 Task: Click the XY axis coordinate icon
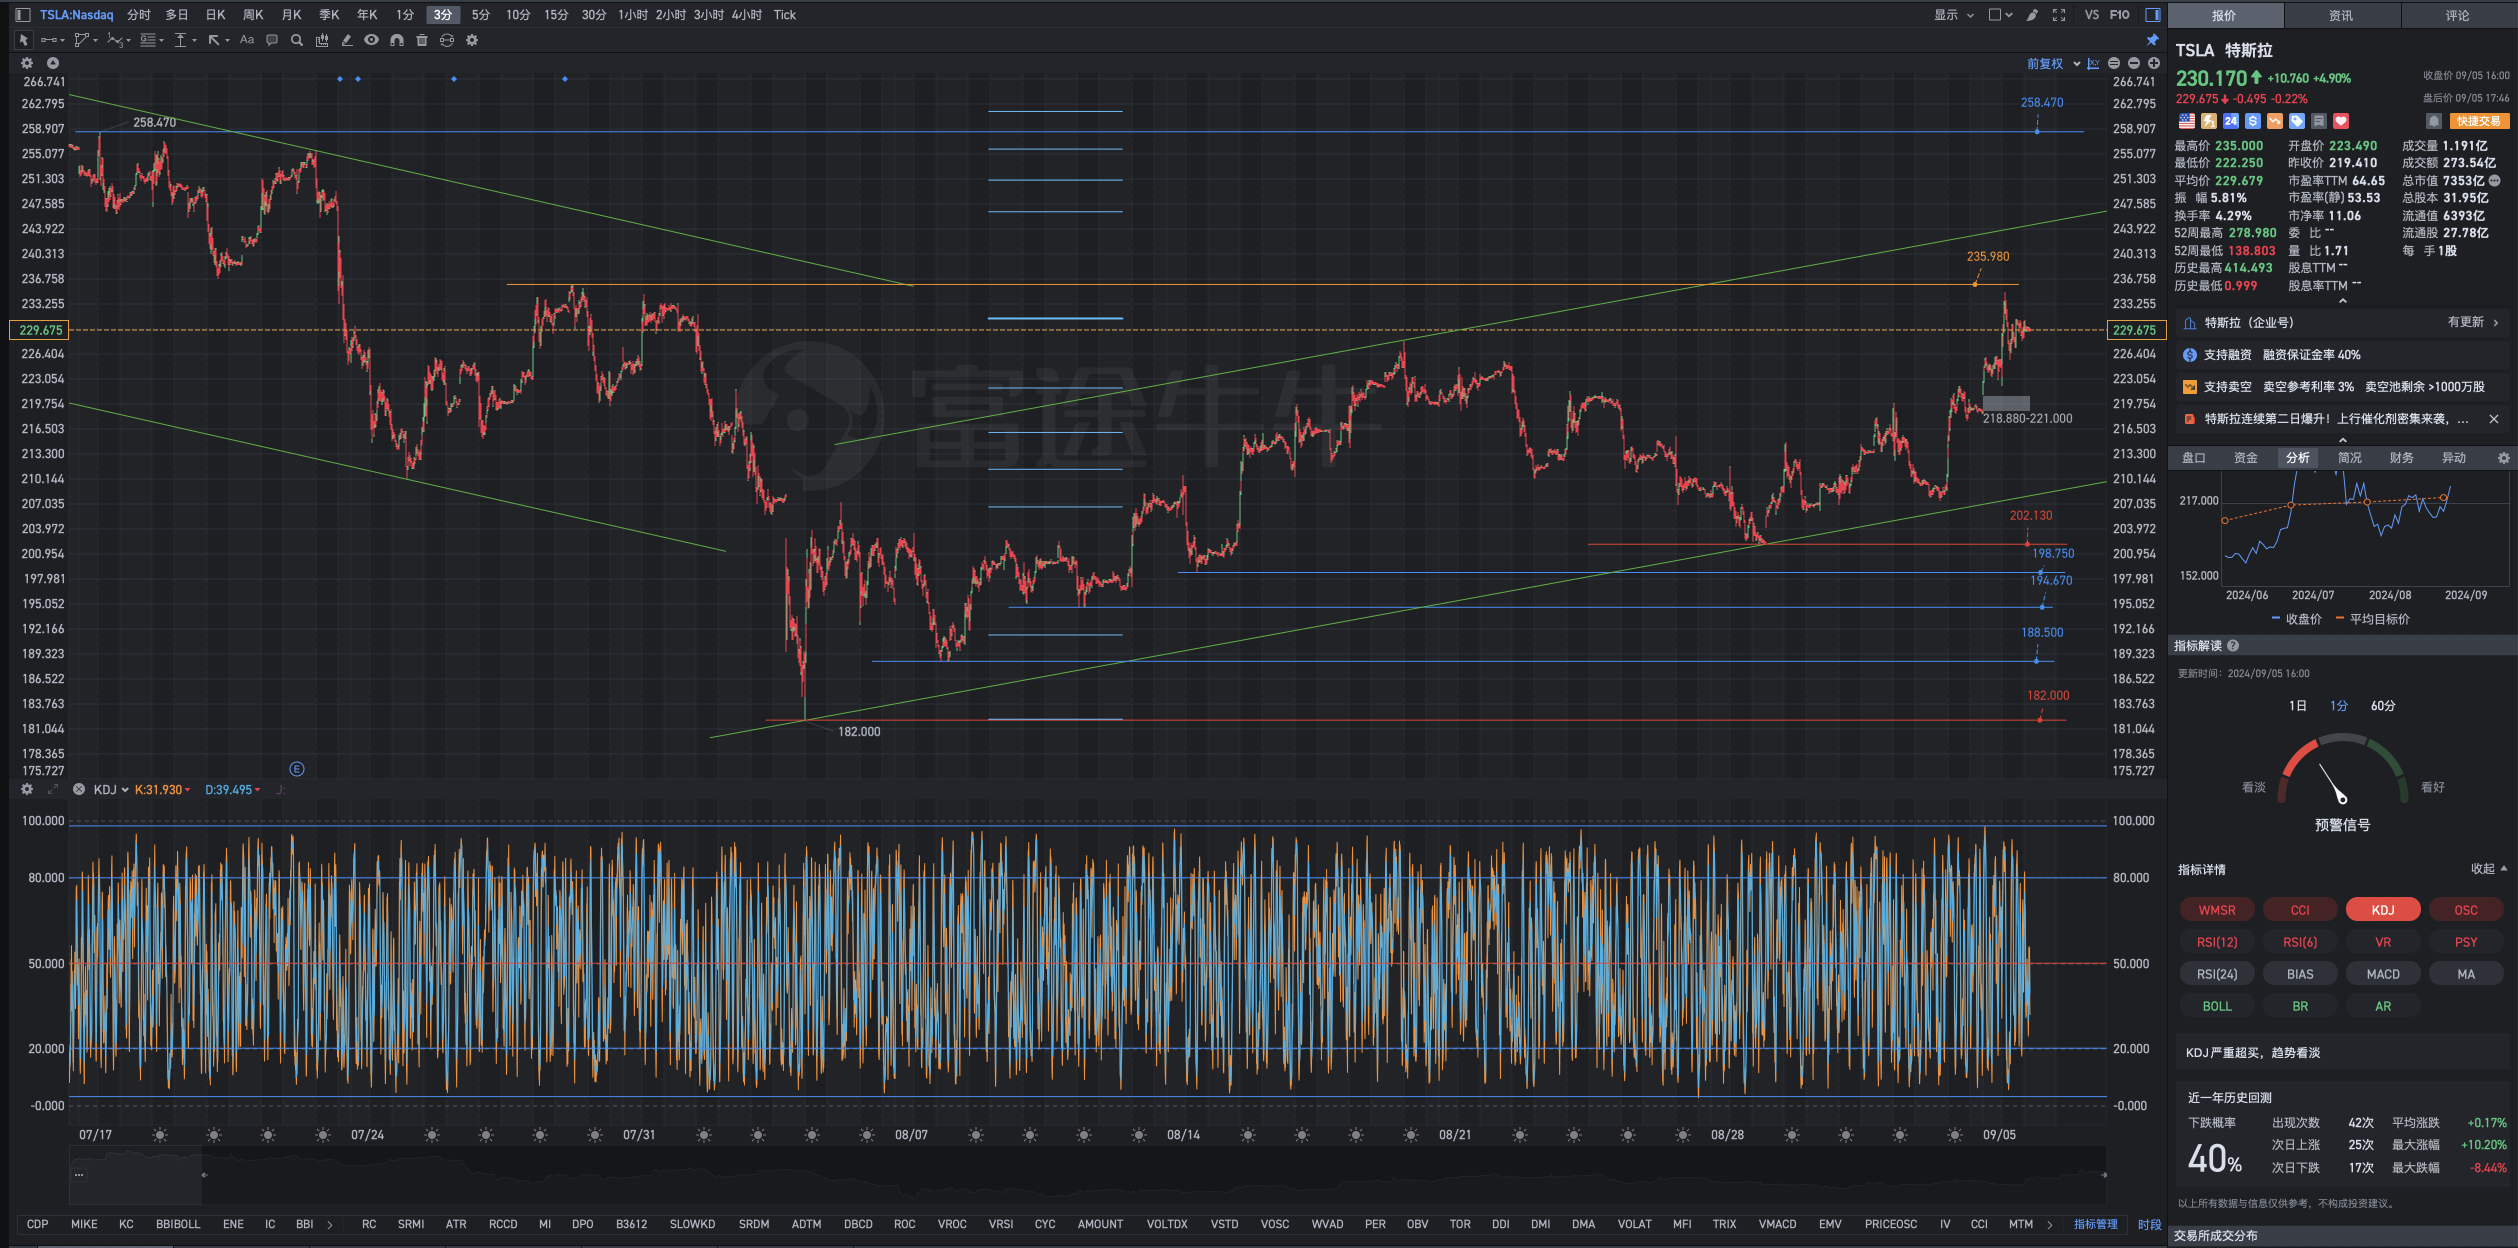point(2093,63)
